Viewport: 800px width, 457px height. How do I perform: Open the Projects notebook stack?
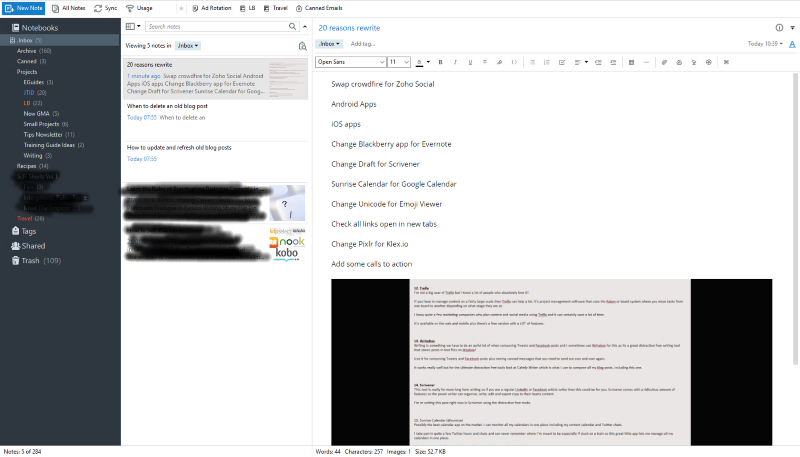coord(27,72)
